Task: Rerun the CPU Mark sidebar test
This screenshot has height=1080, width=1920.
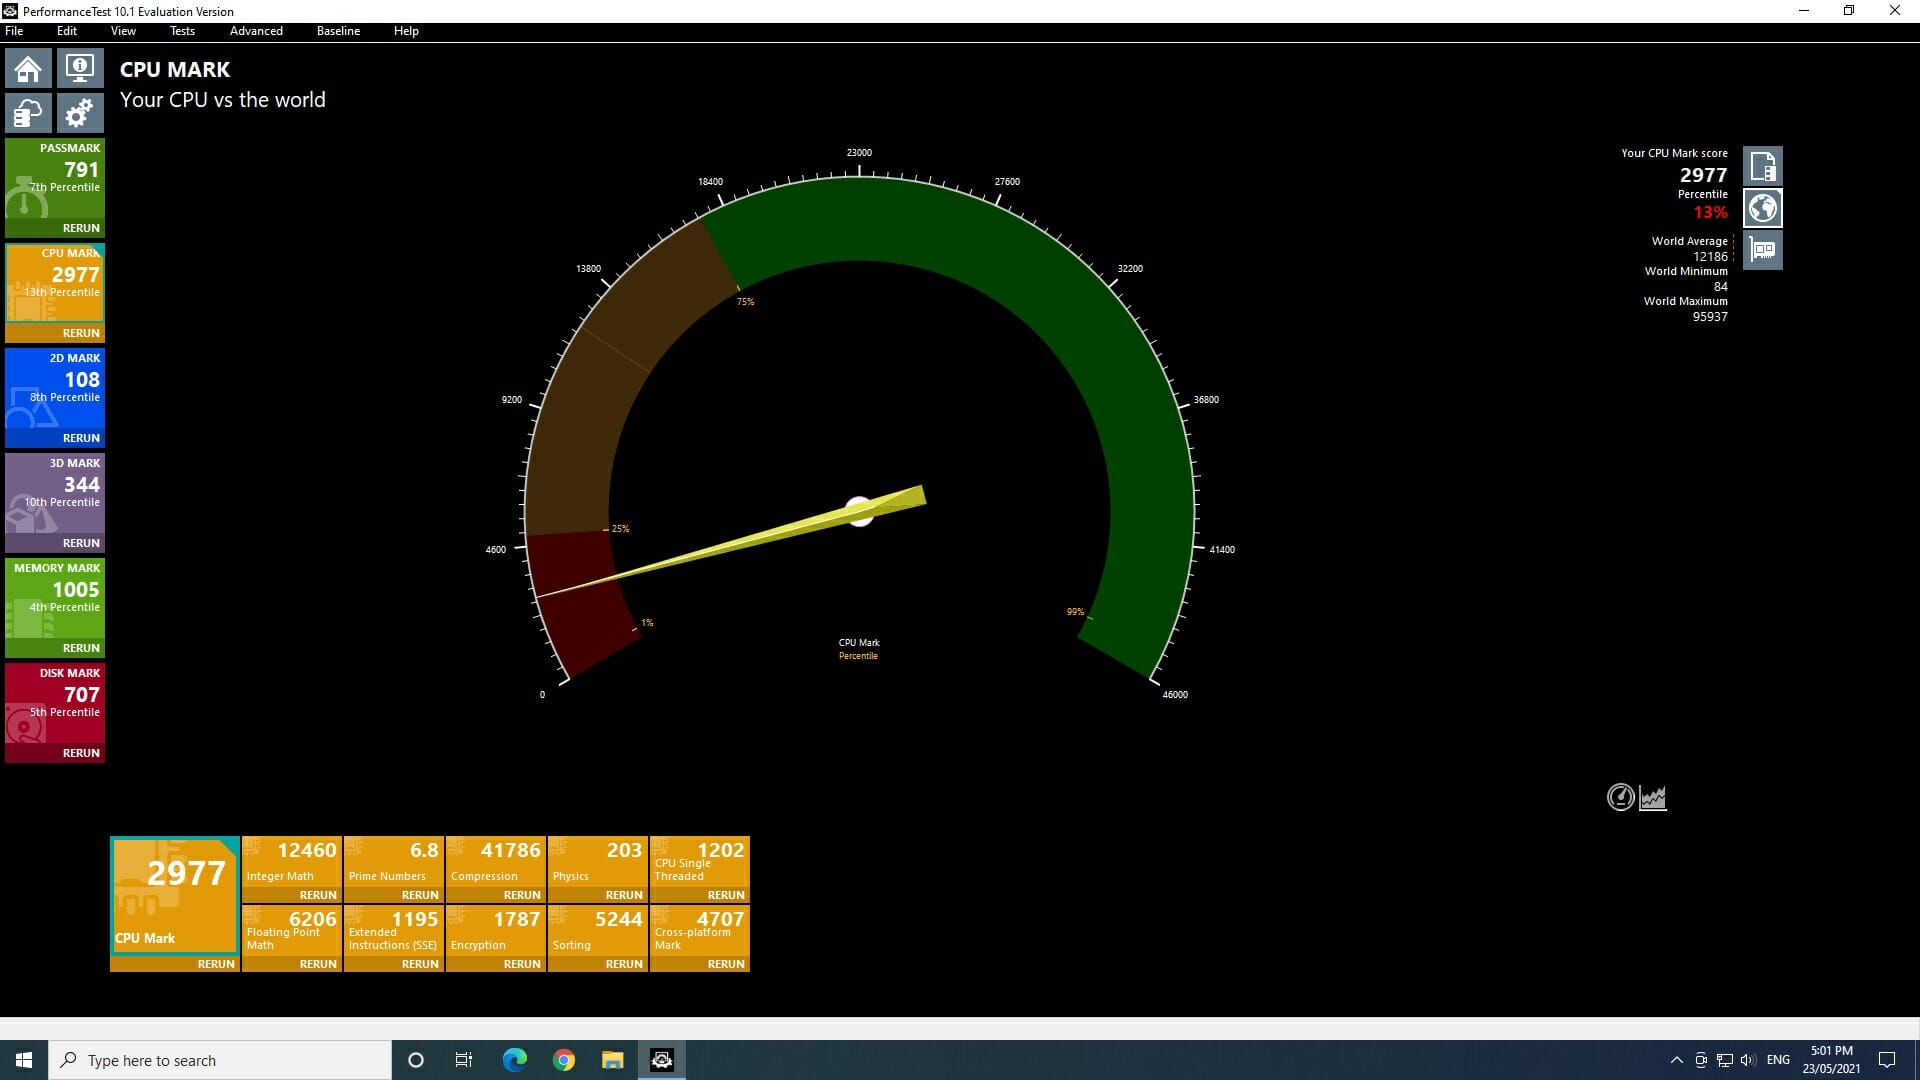Action: [x=81, y=333]
